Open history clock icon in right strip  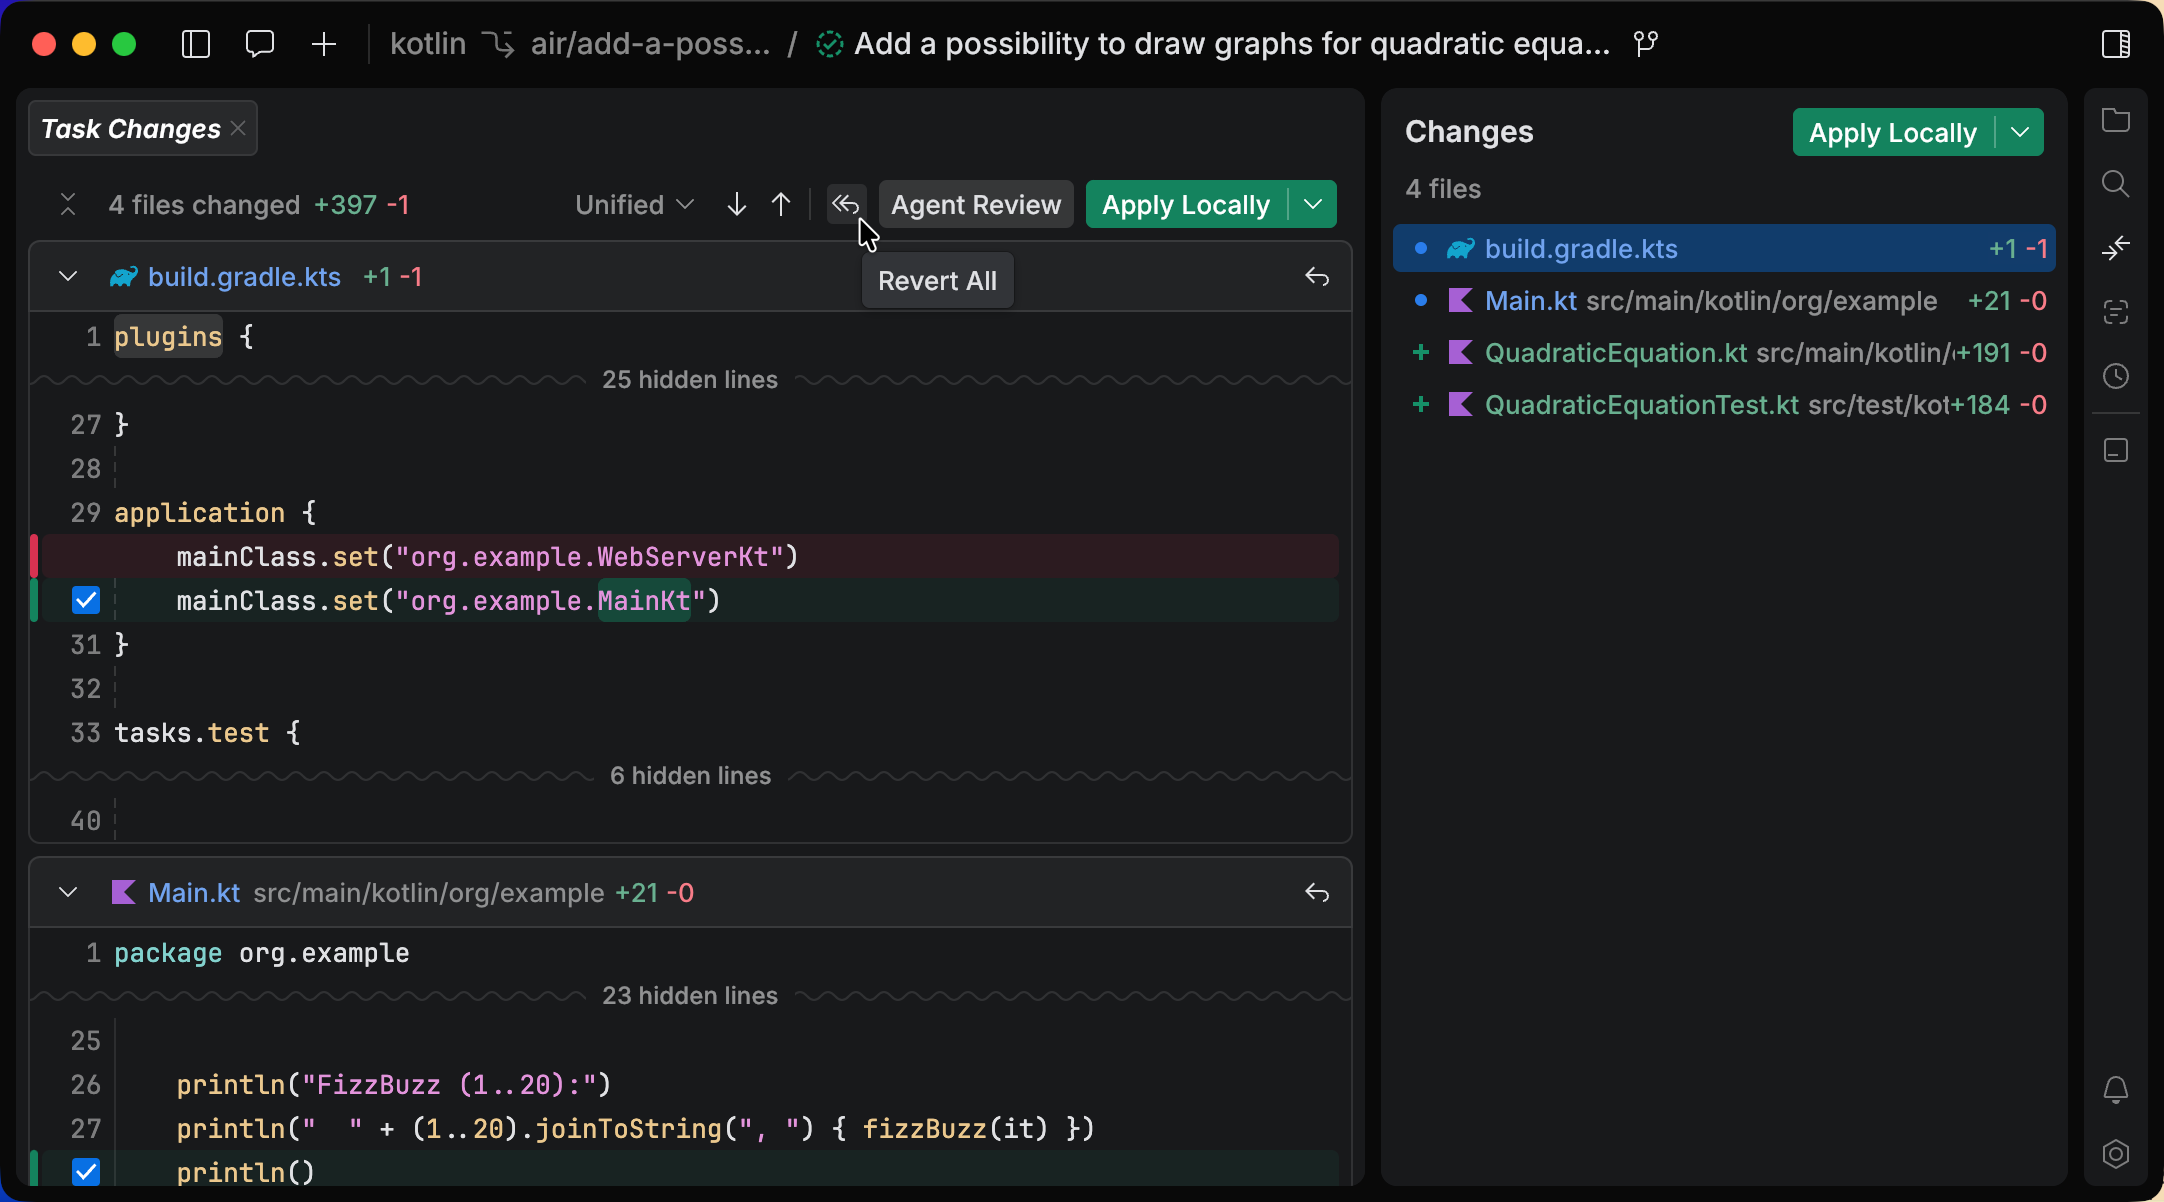coord(2115,376)
